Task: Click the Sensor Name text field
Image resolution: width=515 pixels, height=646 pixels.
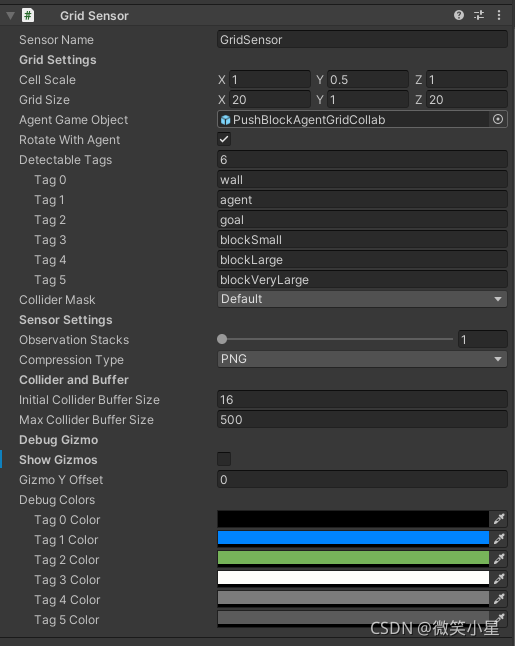Action: pos(362,40)
